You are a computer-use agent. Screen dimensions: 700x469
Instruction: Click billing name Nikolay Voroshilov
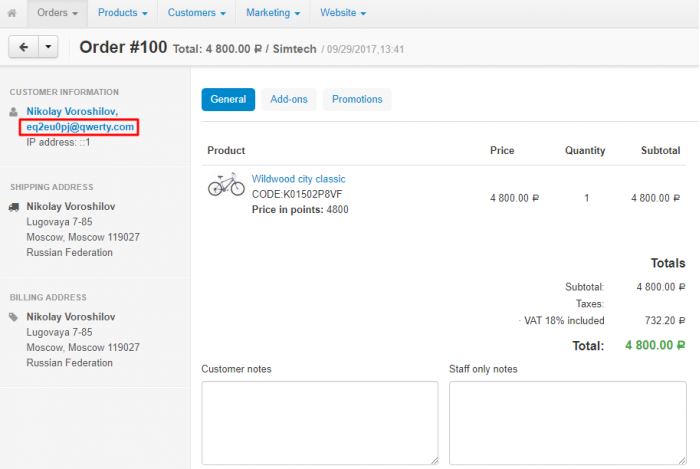pyautogui.click(x=71, y=317)
